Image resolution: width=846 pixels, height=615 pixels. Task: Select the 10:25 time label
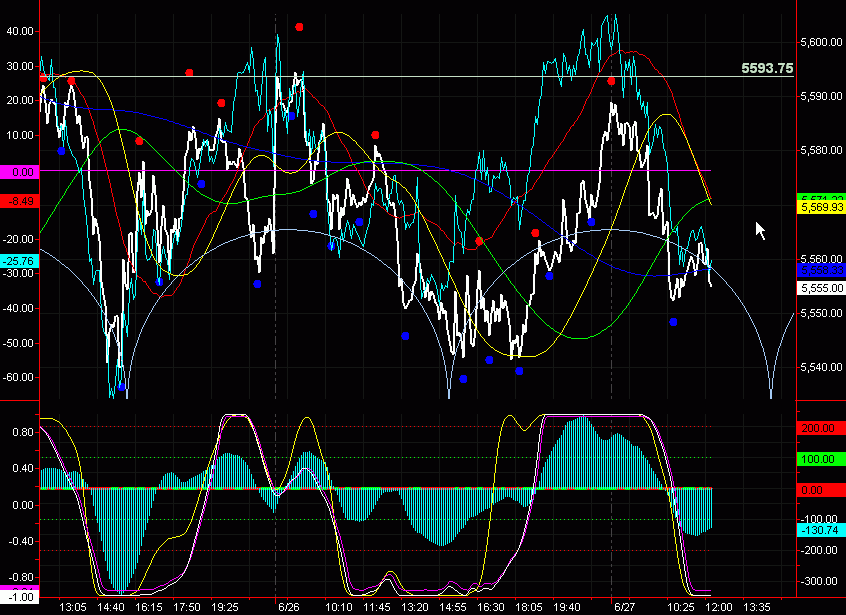(x=681, y=607)
